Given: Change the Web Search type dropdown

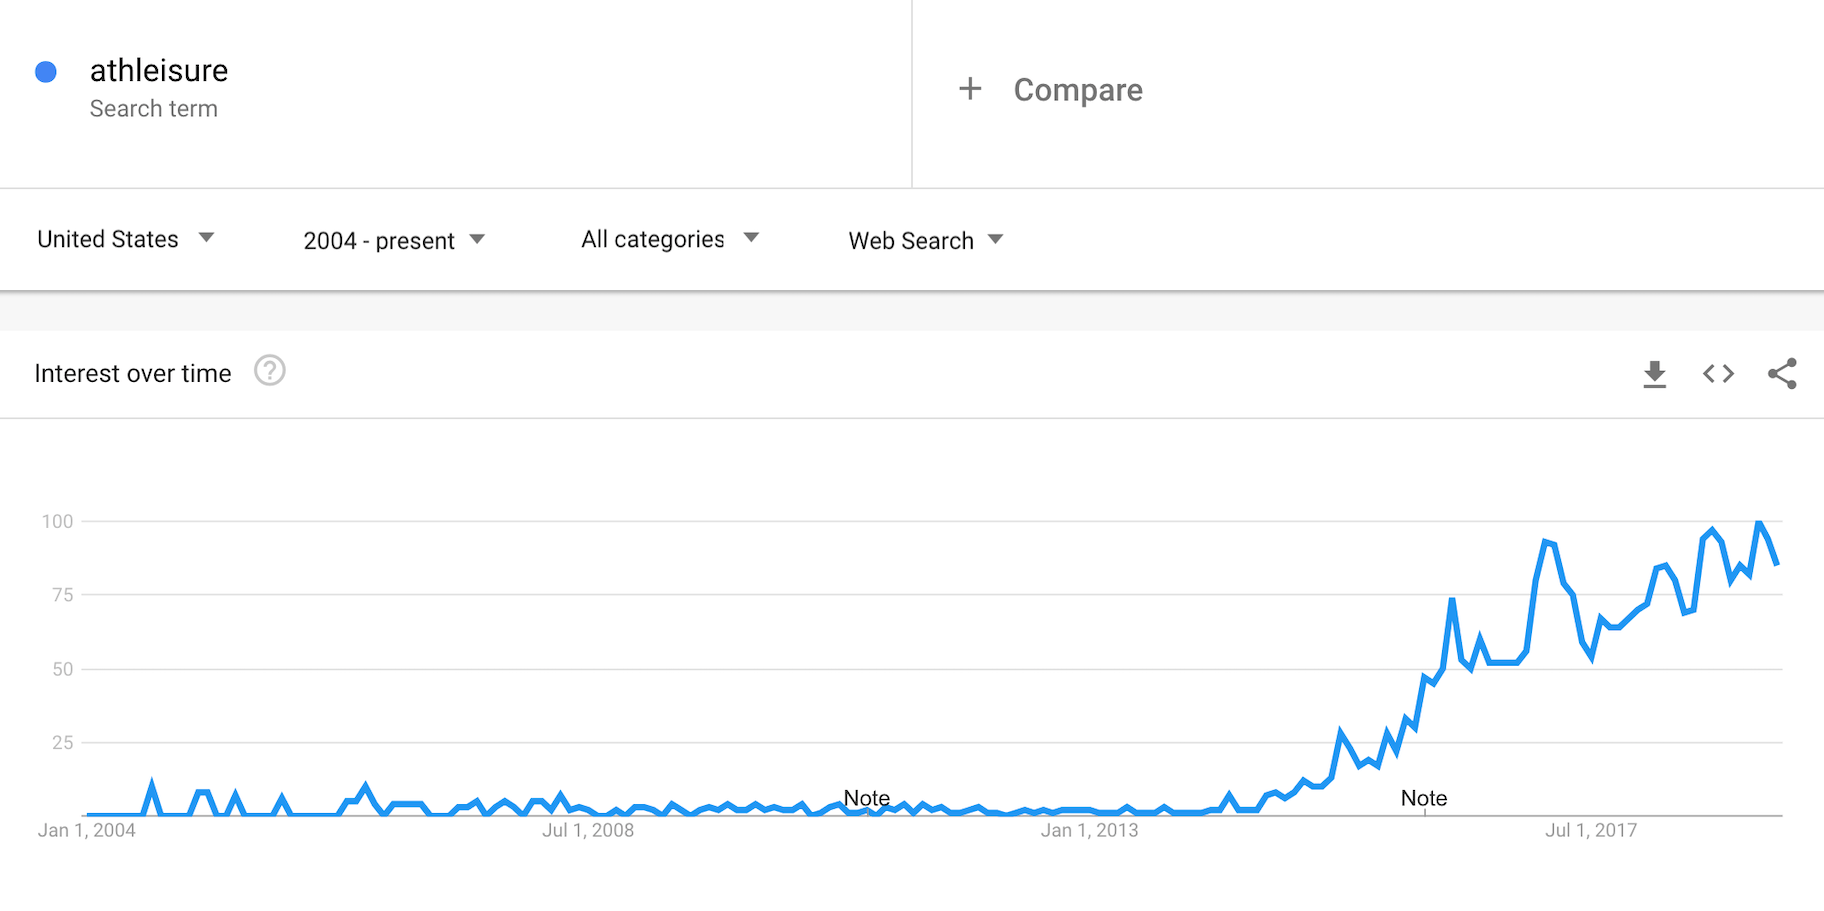Looking at the screenshot, I should (925, 240).
